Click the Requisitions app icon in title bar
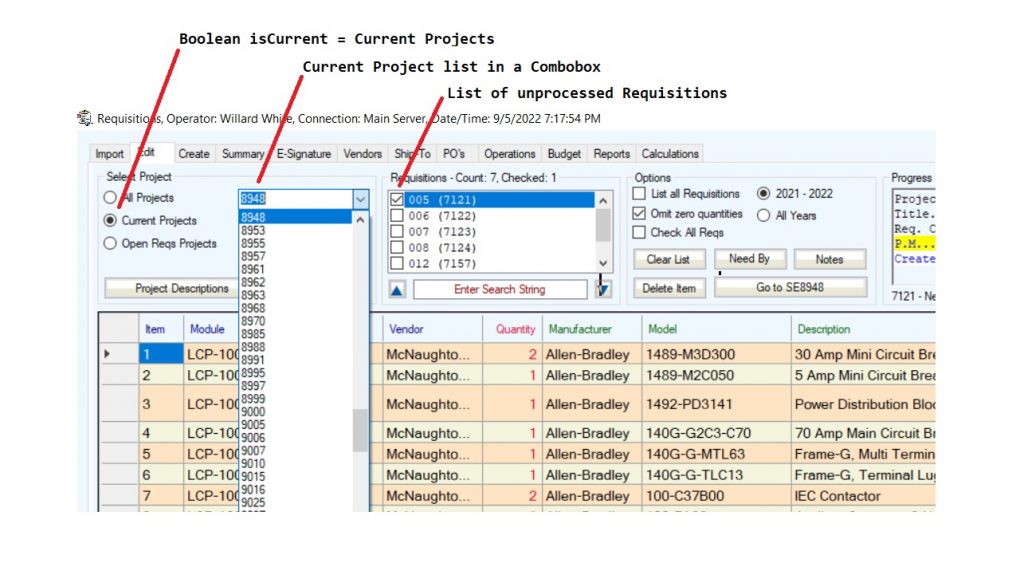The image size is (1024, 563). (85, 119)
